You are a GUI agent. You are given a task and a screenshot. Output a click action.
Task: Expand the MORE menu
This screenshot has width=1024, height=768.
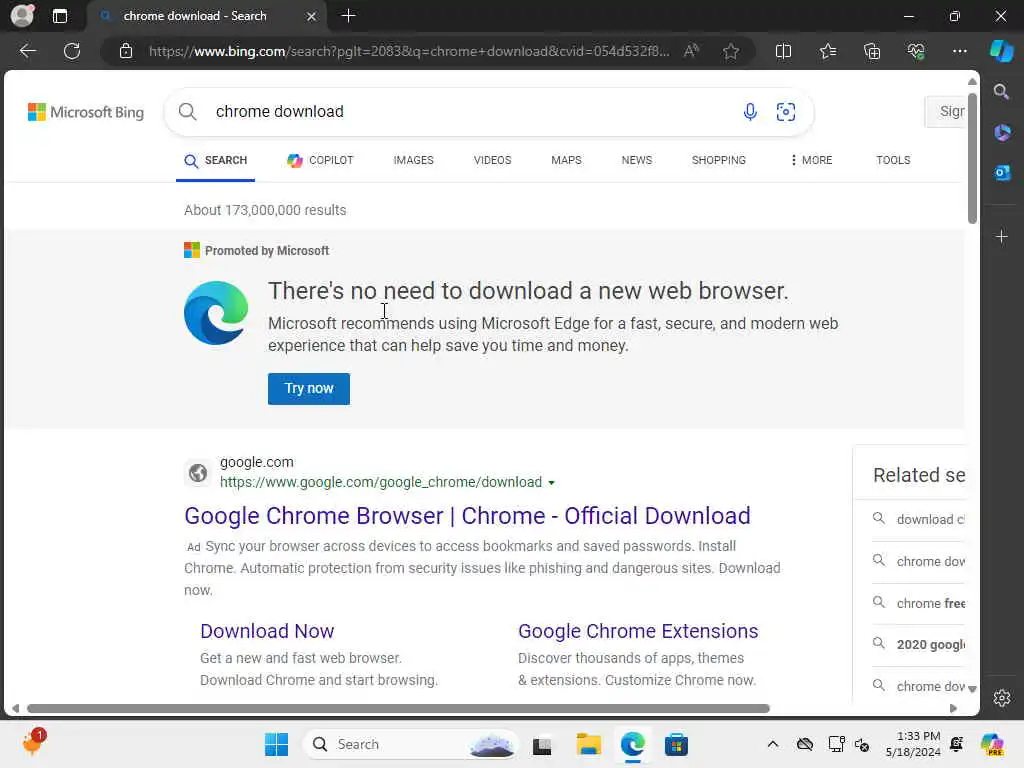pos(811,161)
